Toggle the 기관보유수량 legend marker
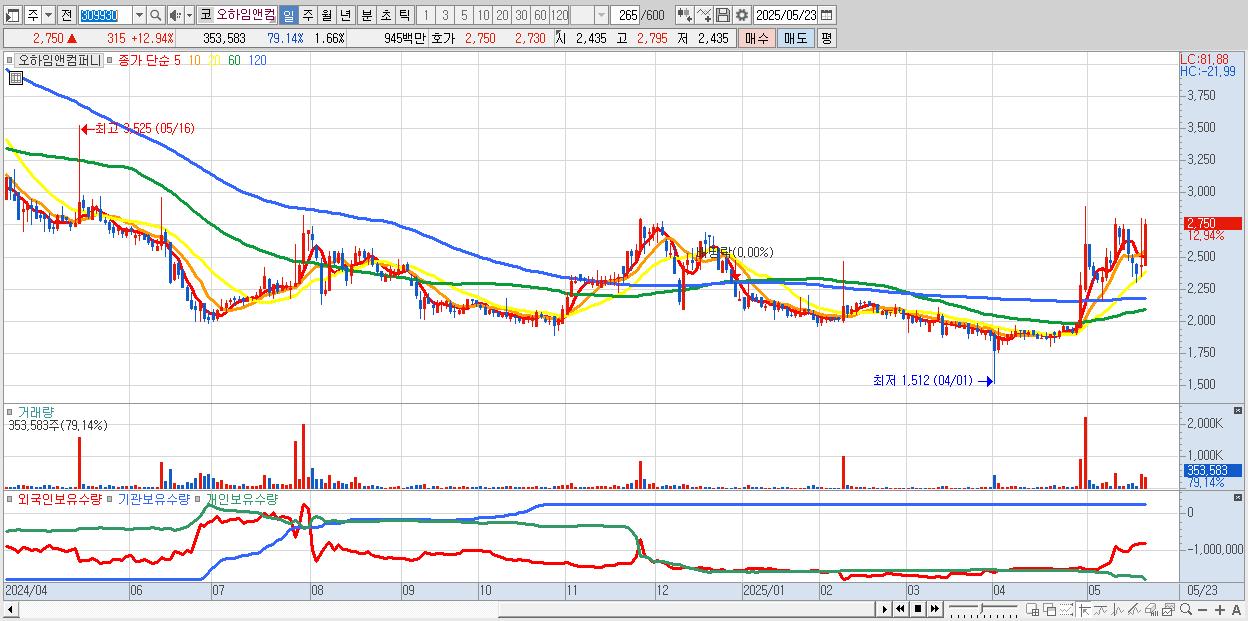Image resolution: width=1248 pixels, height=621 pixels. [x=111, y=499]
